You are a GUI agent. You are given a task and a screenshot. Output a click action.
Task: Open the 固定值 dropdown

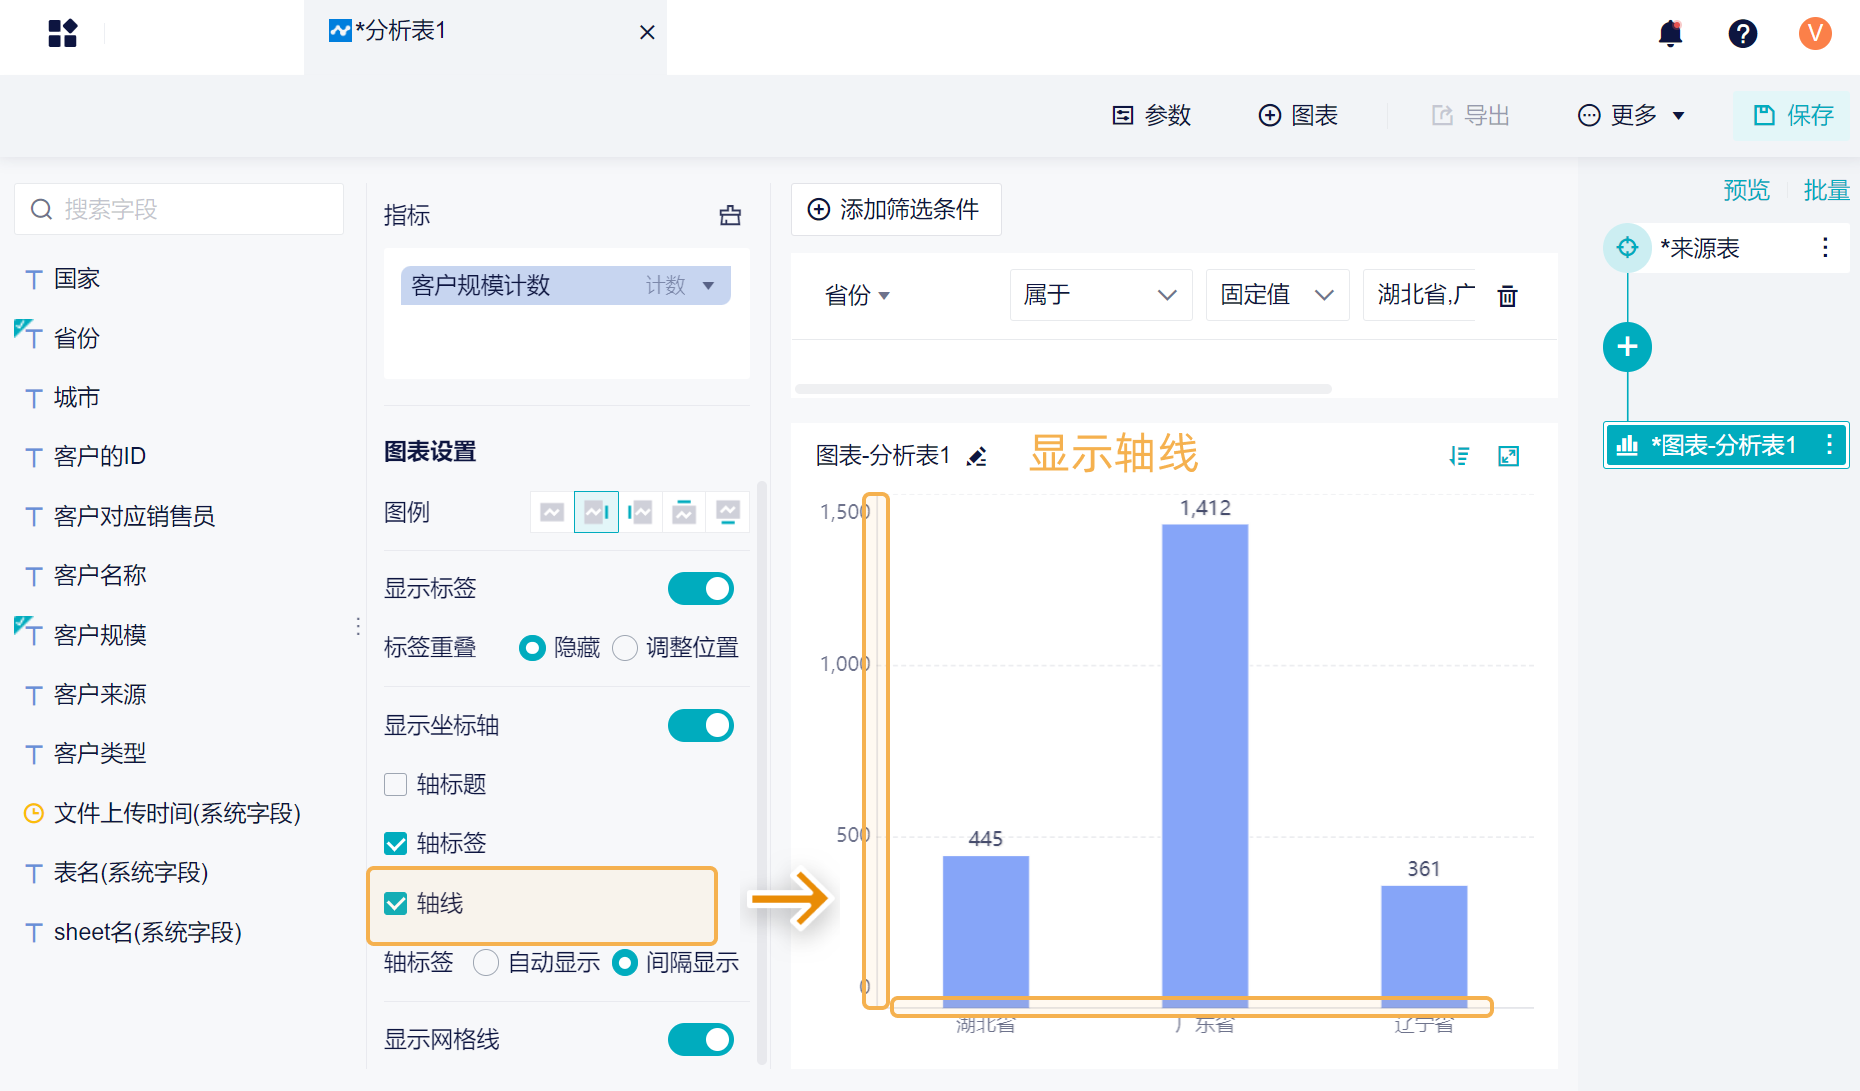(x=1277, y=295)
